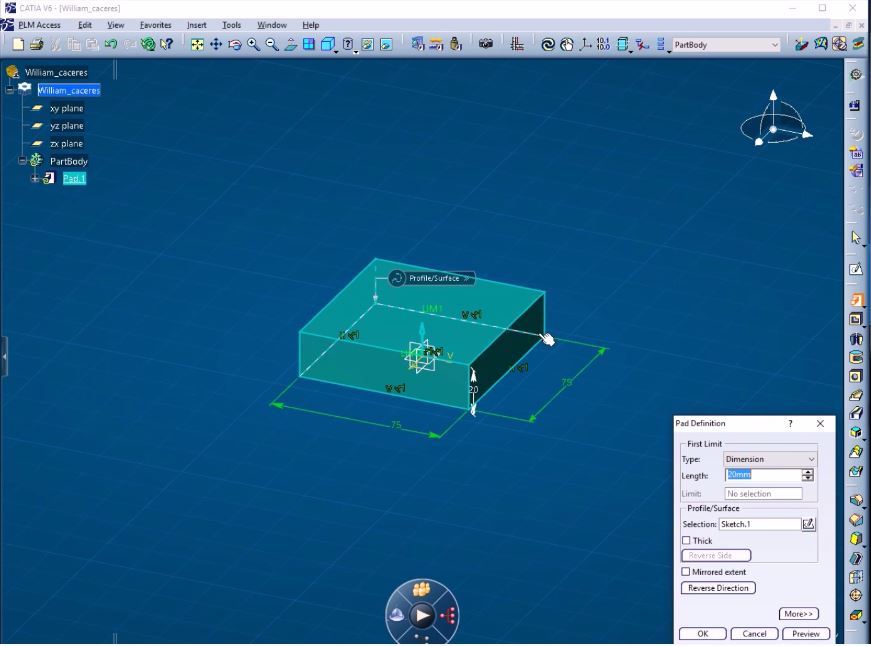
Task: Select the Pan view tool
Action: click(x=216, y=44)
